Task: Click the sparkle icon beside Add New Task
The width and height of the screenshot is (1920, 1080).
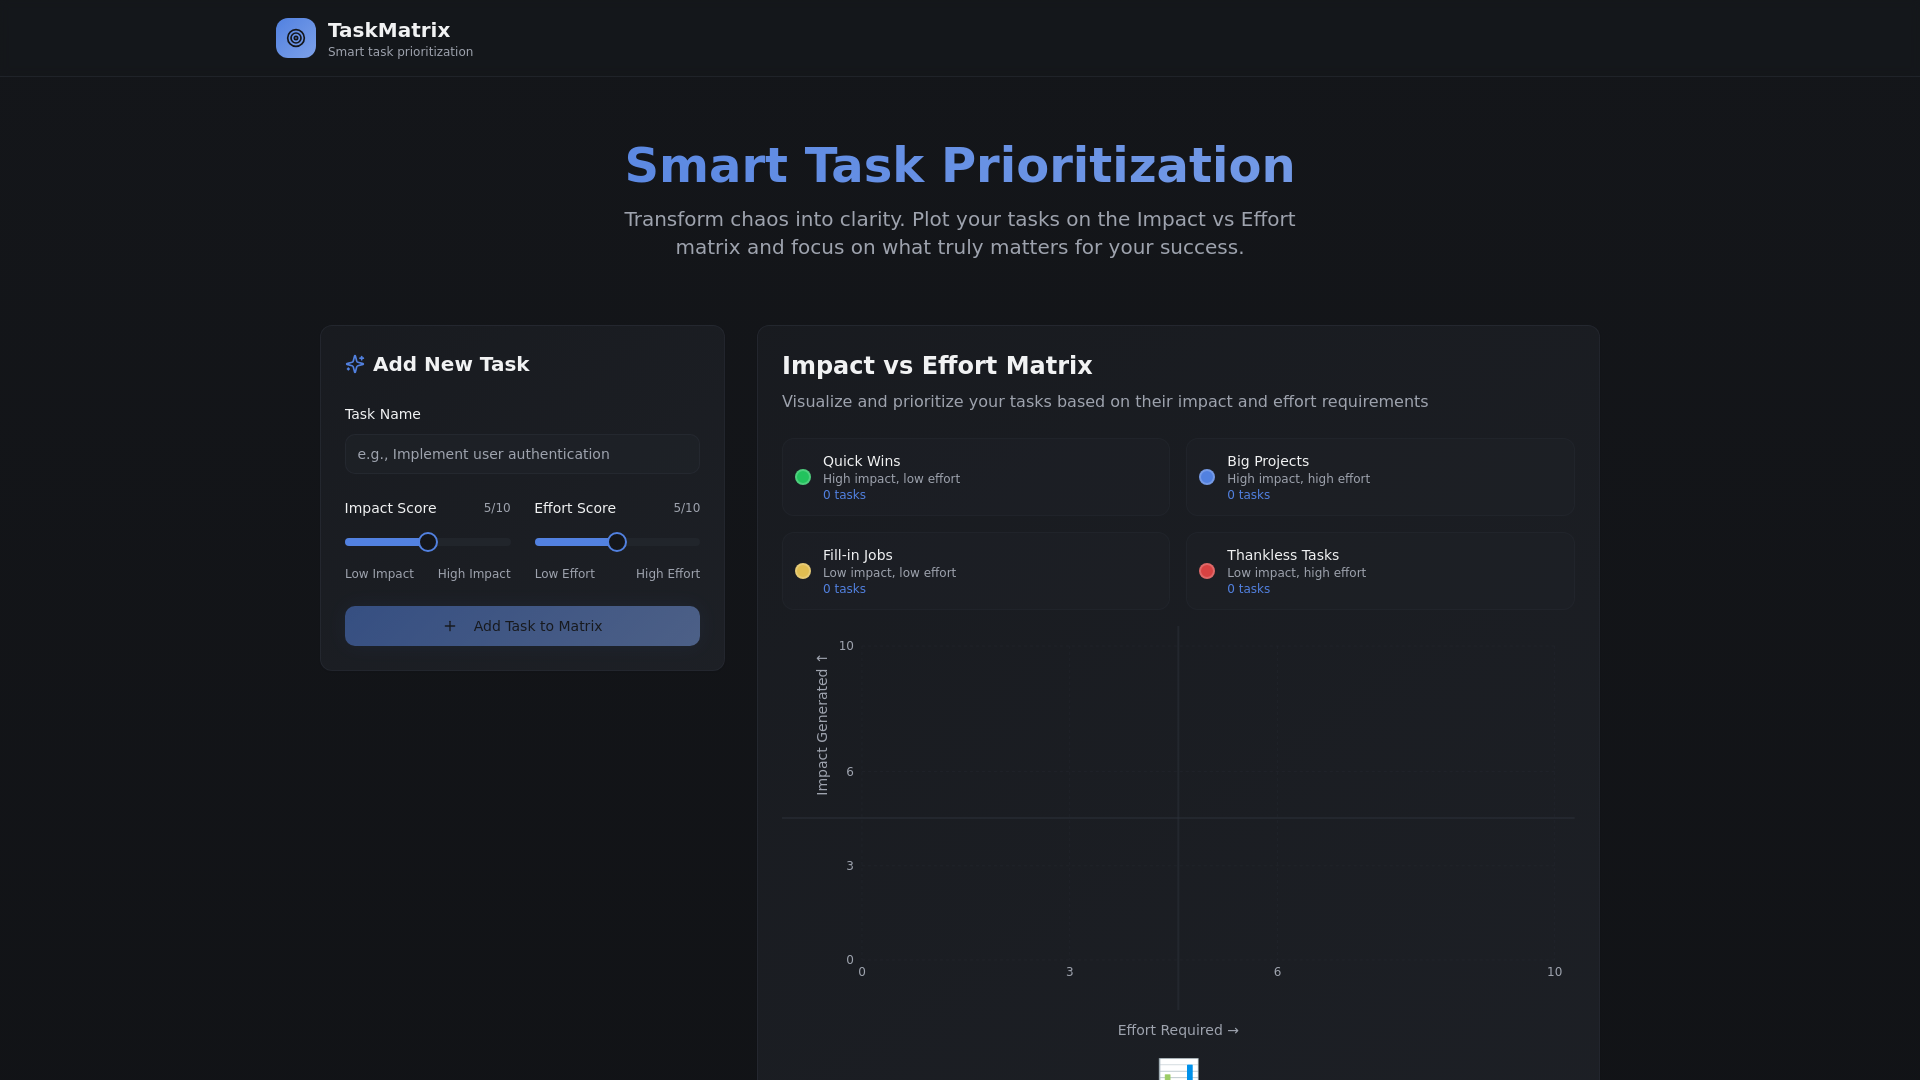Action: pyautogui.click(x=354, y=364)
